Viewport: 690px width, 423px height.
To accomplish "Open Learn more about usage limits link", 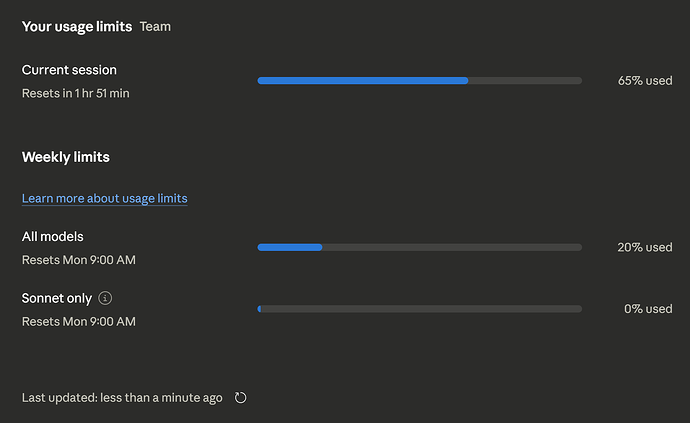I will coord(105,199).
